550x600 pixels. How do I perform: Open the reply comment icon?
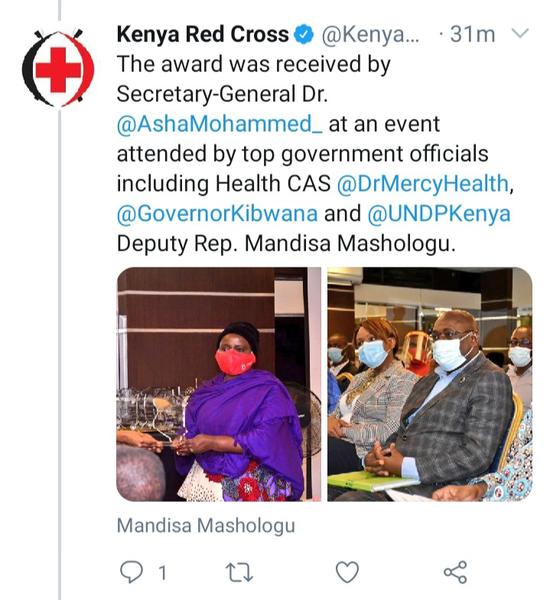click(x=131, y=572)
